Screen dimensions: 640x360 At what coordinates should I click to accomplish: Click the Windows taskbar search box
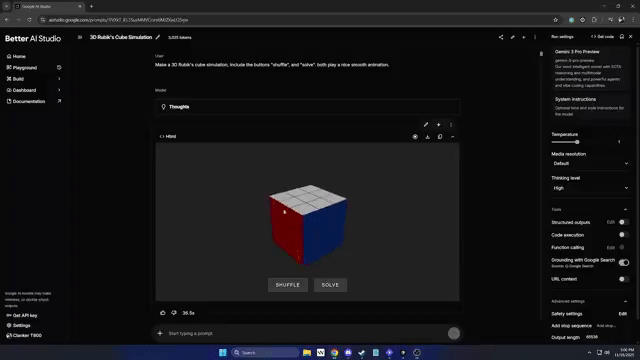[265, 352]
